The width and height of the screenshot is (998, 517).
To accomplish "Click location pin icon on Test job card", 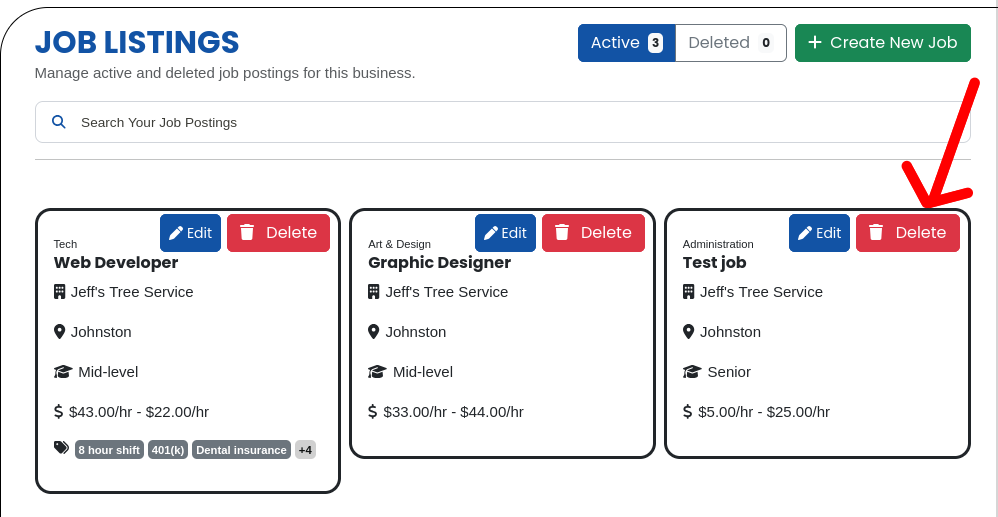I will tap(688, 332).
